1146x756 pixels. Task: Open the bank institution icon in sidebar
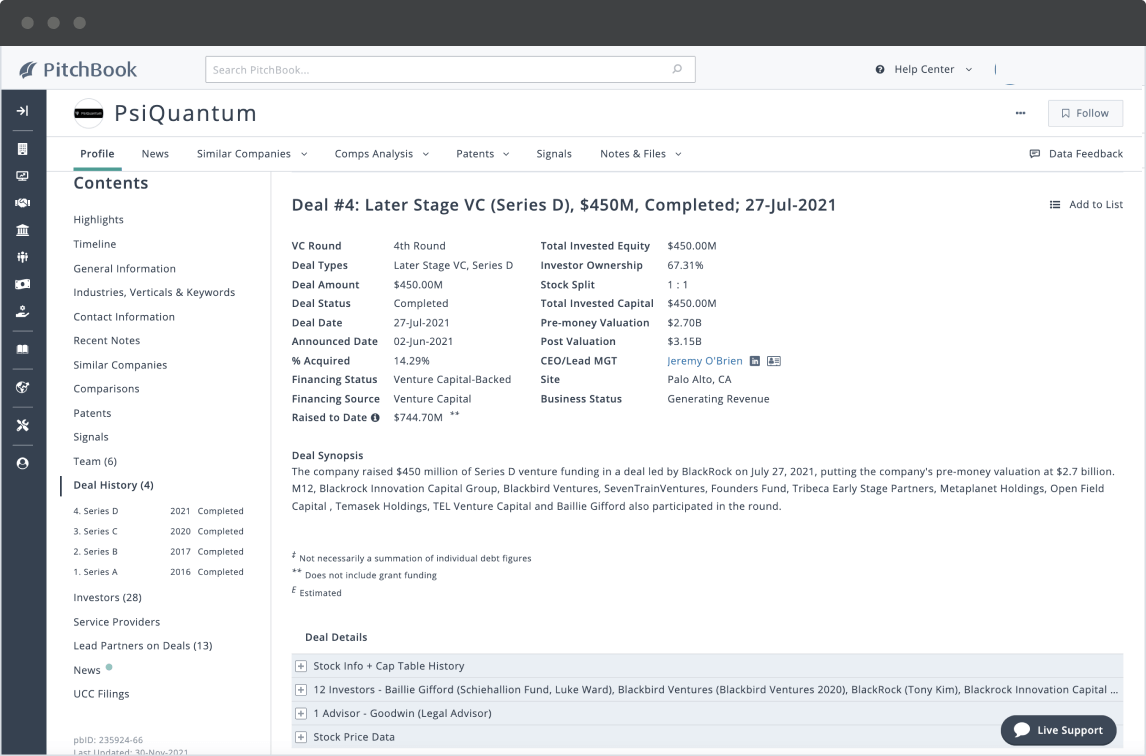[23, 230]
